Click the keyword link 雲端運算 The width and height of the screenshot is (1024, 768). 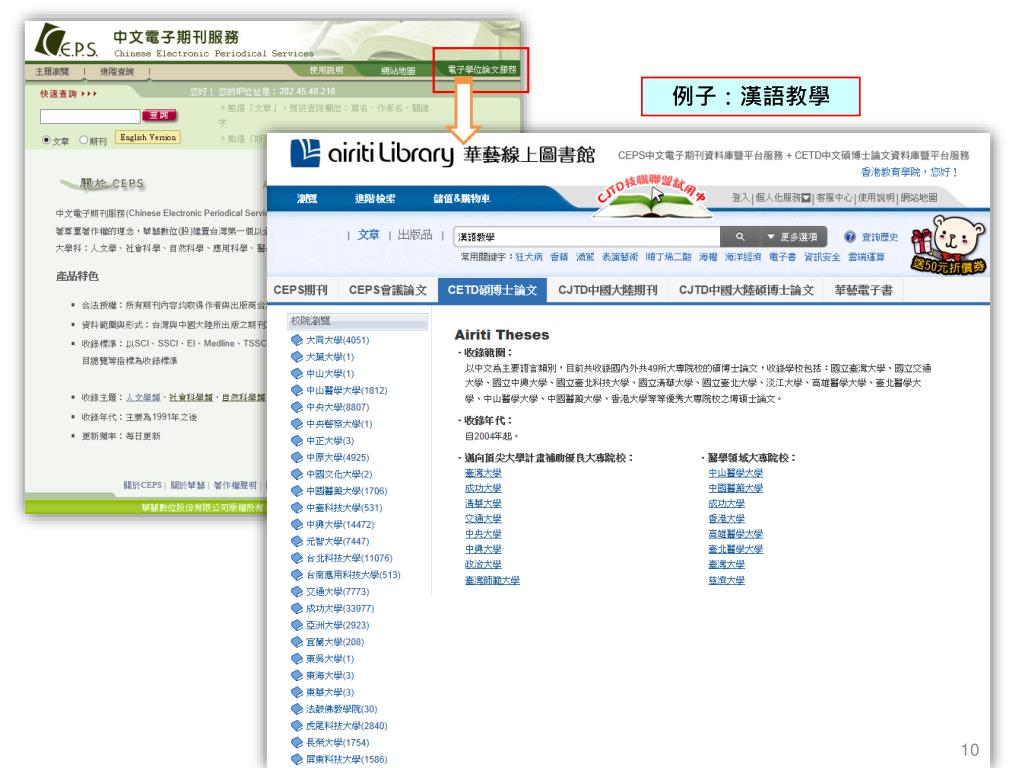point(866,257)
